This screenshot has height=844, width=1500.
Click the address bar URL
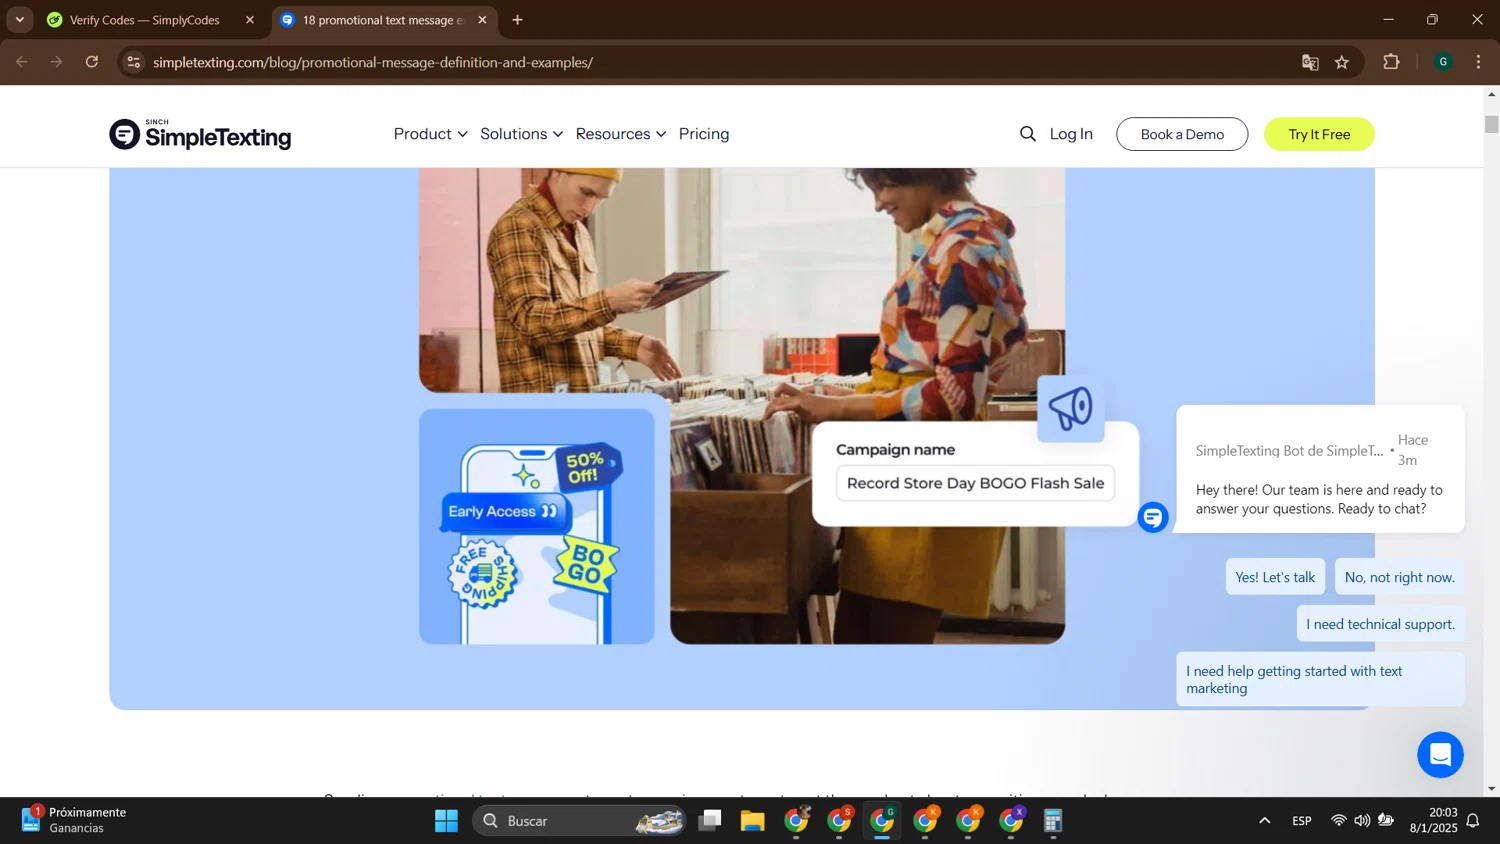tap(373, 62)
